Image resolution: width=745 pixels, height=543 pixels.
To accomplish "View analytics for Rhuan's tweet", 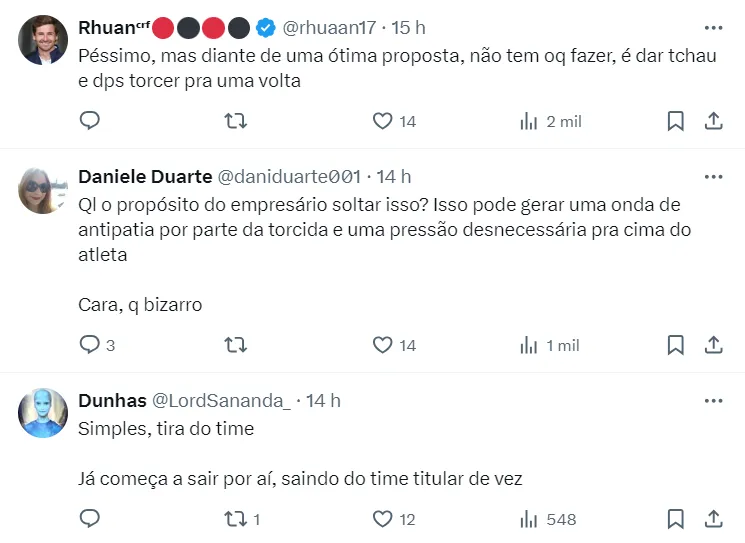I will [529, 121].
